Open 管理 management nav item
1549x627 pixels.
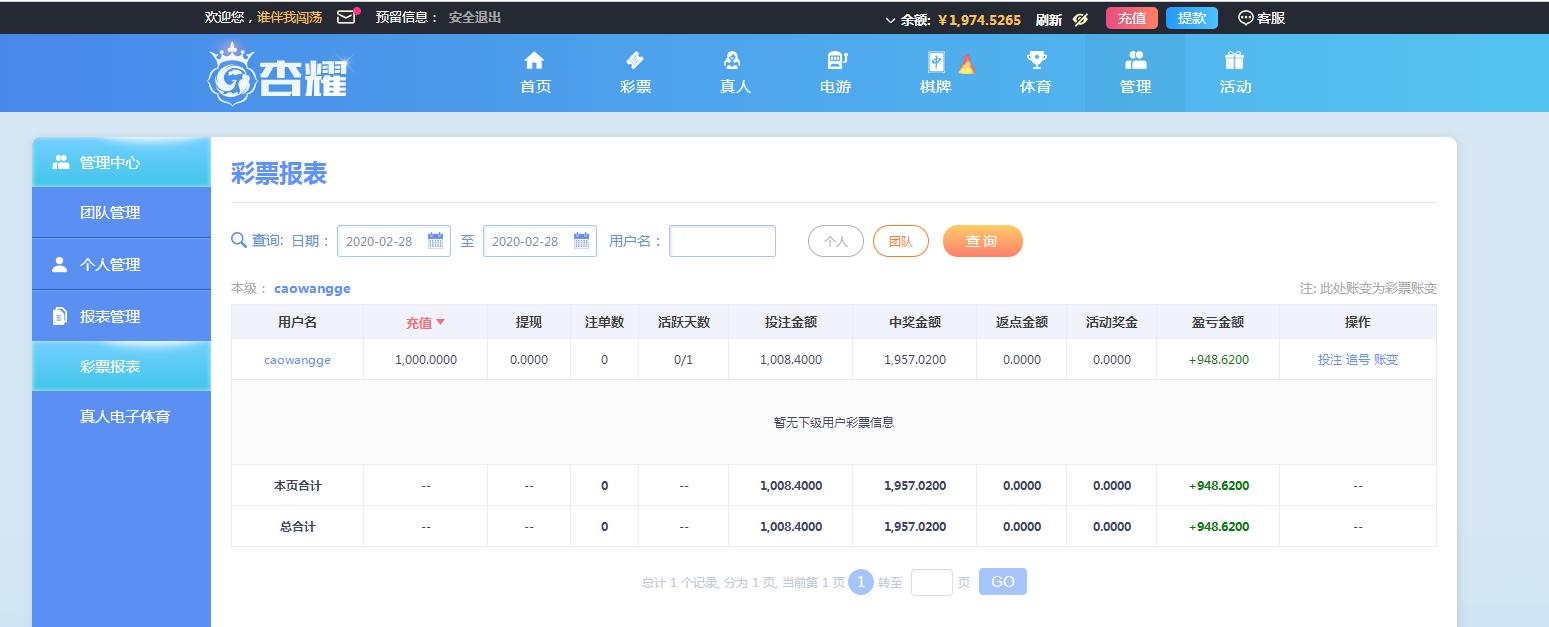click(1135, 73)
